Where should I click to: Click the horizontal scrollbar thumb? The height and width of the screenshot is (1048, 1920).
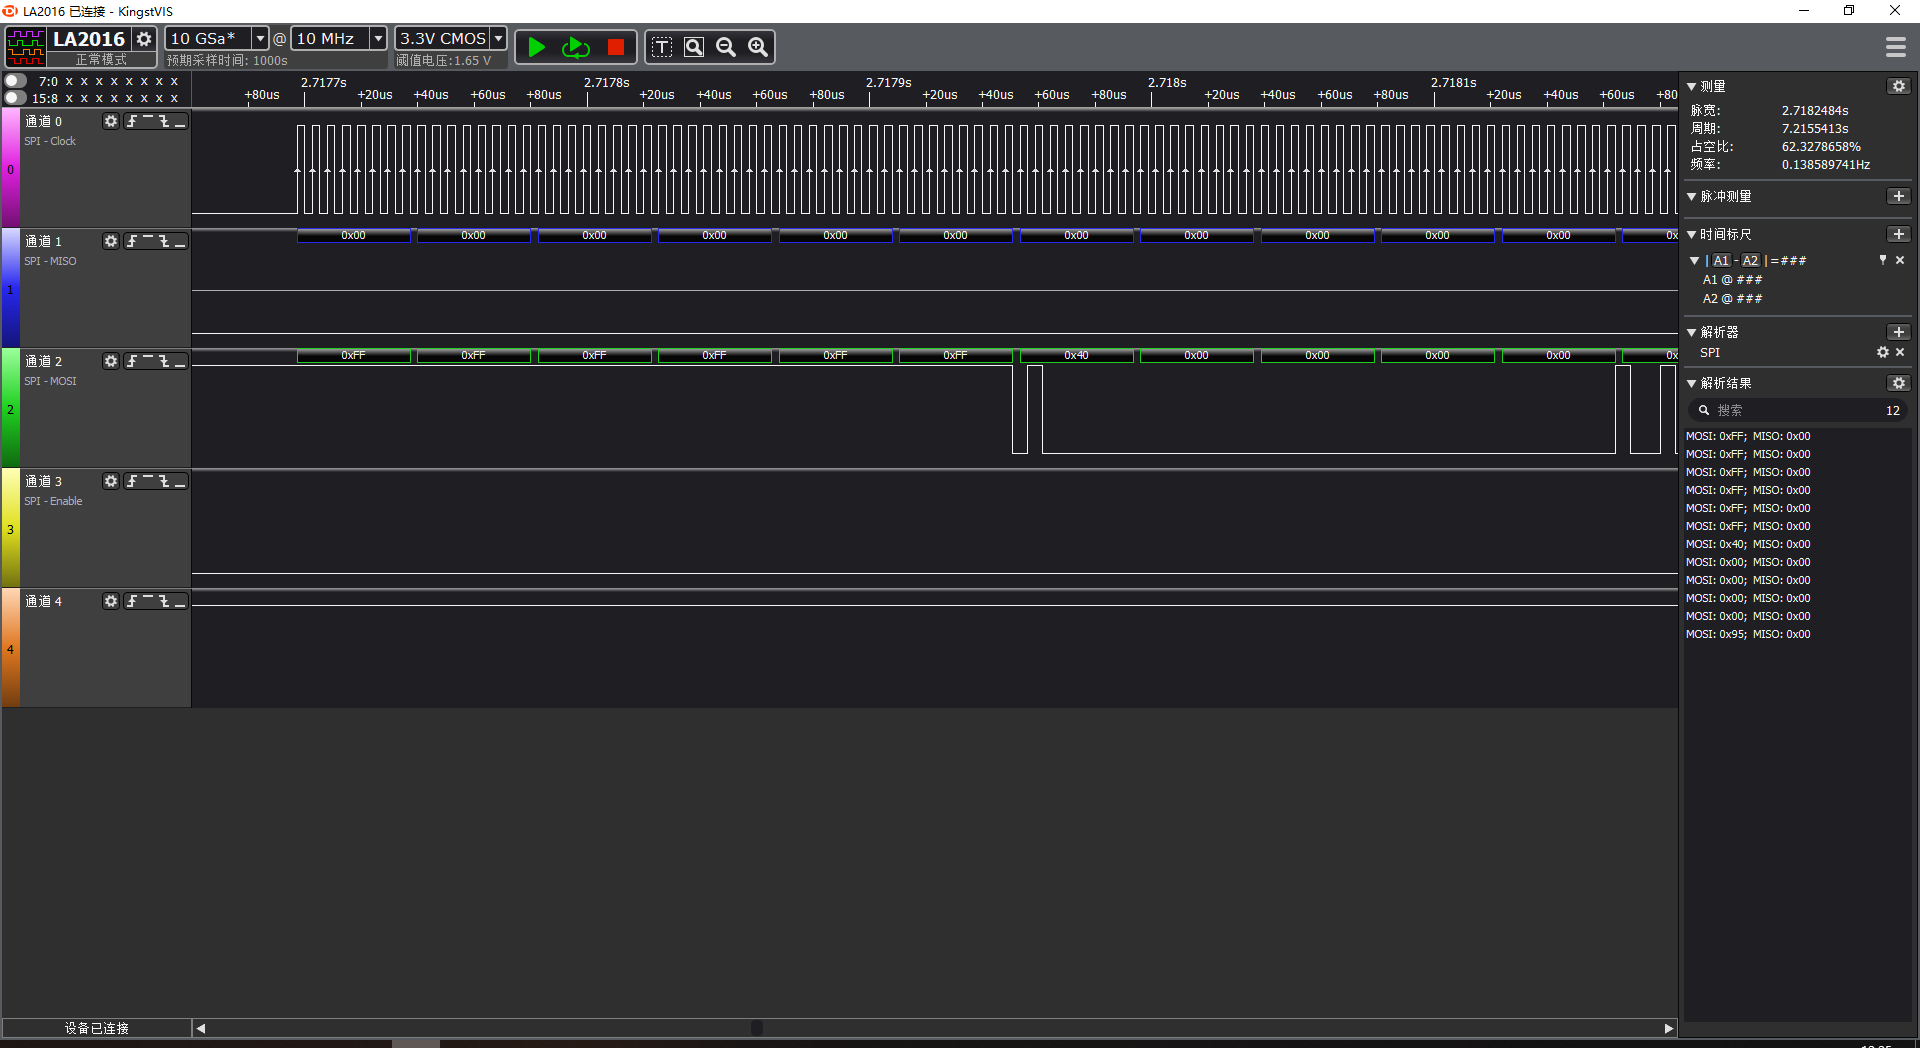(x=757, y=1028)
